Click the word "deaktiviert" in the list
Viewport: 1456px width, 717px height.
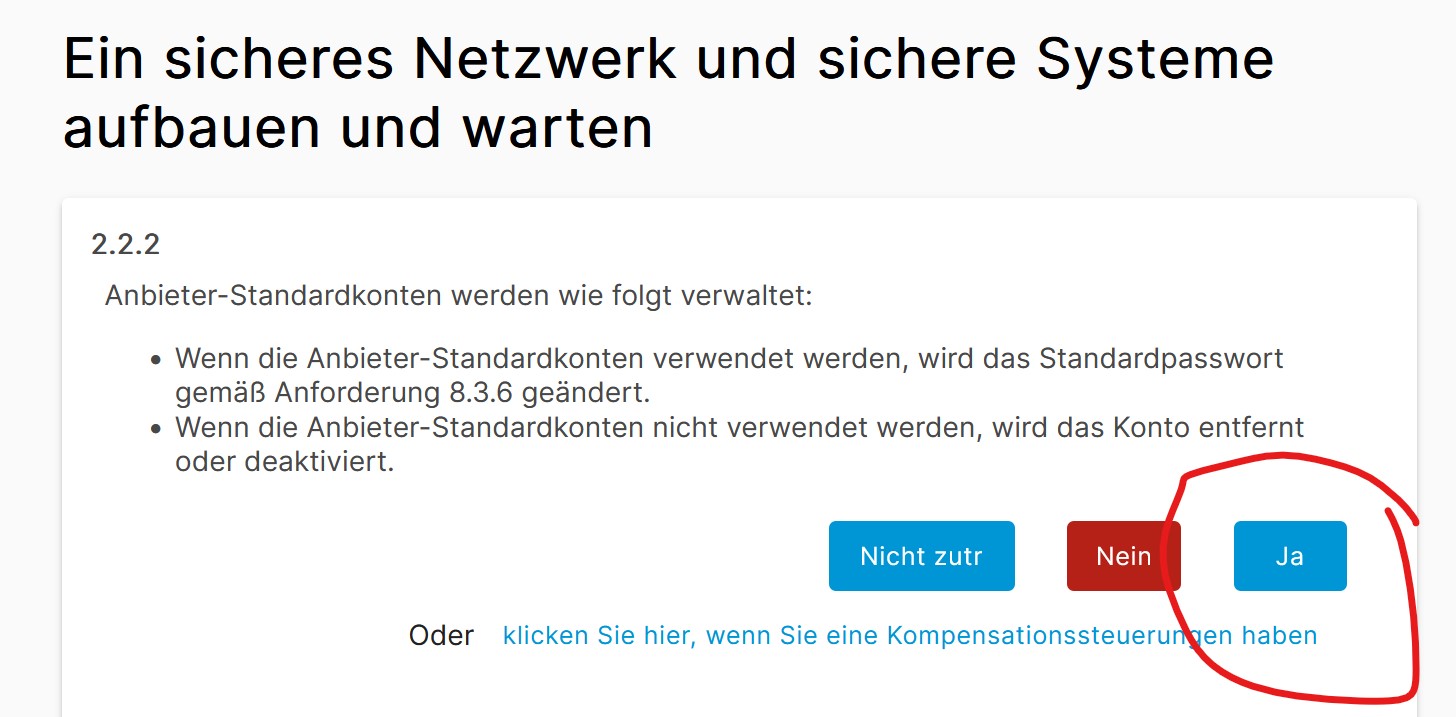327,463
